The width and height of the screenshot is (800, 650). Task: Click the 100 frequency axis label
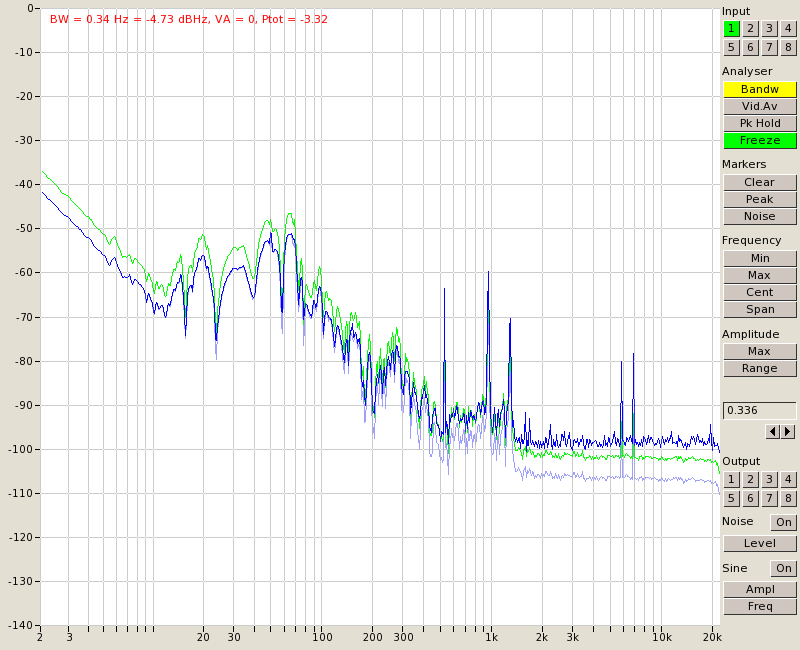[322, 637]
